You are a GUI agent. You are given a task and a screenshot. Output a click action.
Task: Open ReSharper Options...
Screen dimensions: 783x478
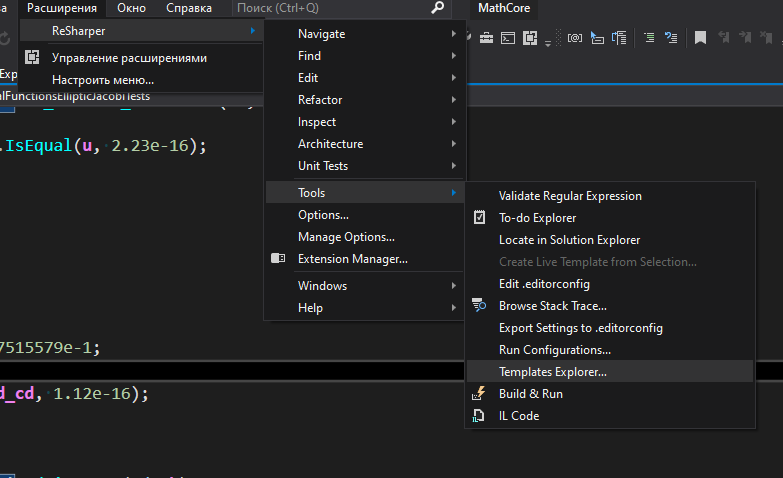point(365,215)
